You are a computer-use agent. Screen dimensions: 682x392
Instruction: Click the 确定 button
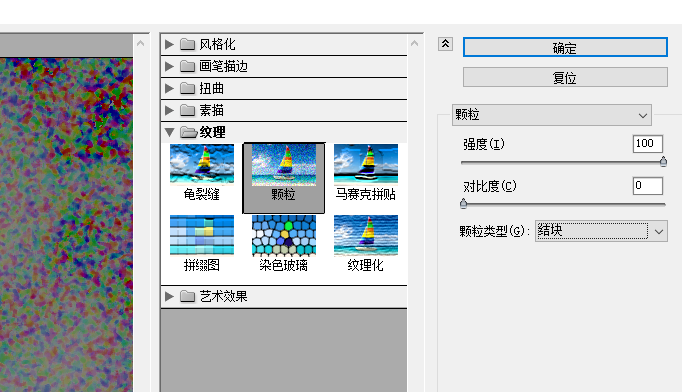tap(565, 47)
